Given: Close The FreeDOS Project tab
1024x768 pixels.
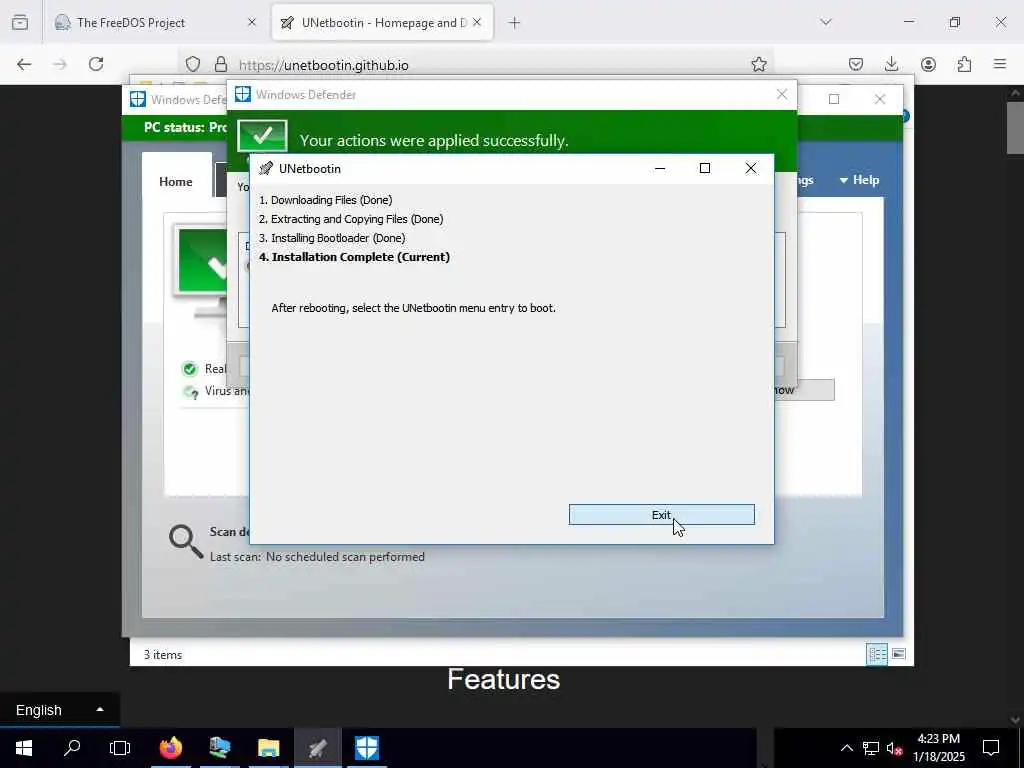Looking at the screenshot, I should click(x=252, y=22).
